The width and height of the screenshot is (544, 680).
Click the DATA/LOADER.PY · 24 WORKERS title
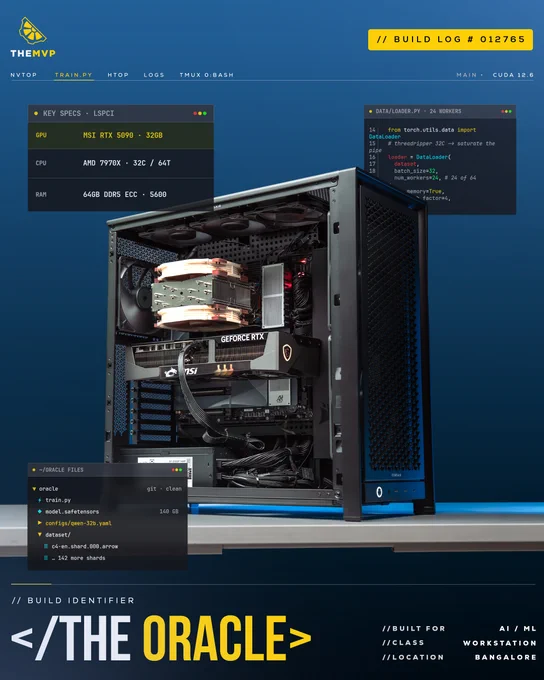point(418,111)
